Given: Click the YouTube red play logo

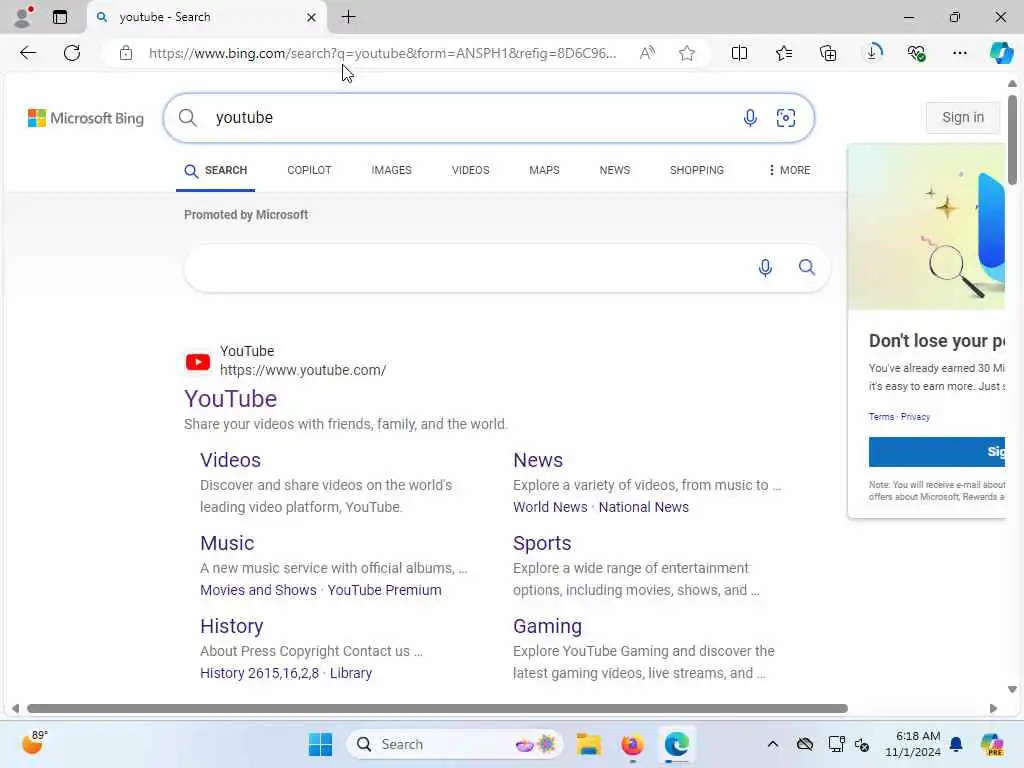Looking at the screenshot, I should tap(198, 362).
